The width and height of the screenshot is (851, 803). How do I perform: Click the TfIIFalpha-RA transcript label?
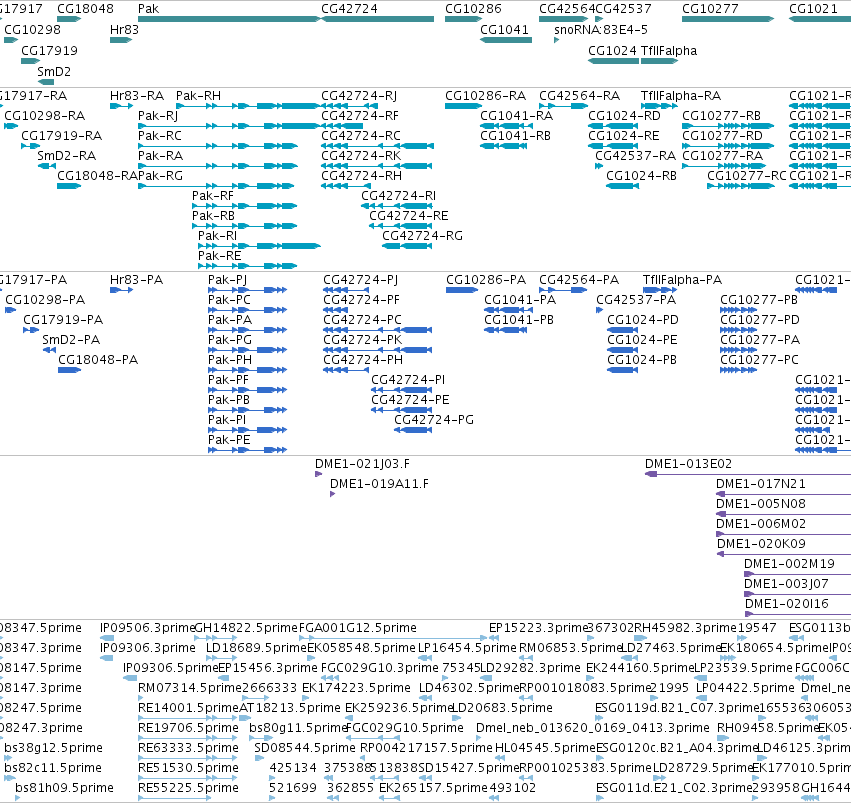[x=681, y=96]
